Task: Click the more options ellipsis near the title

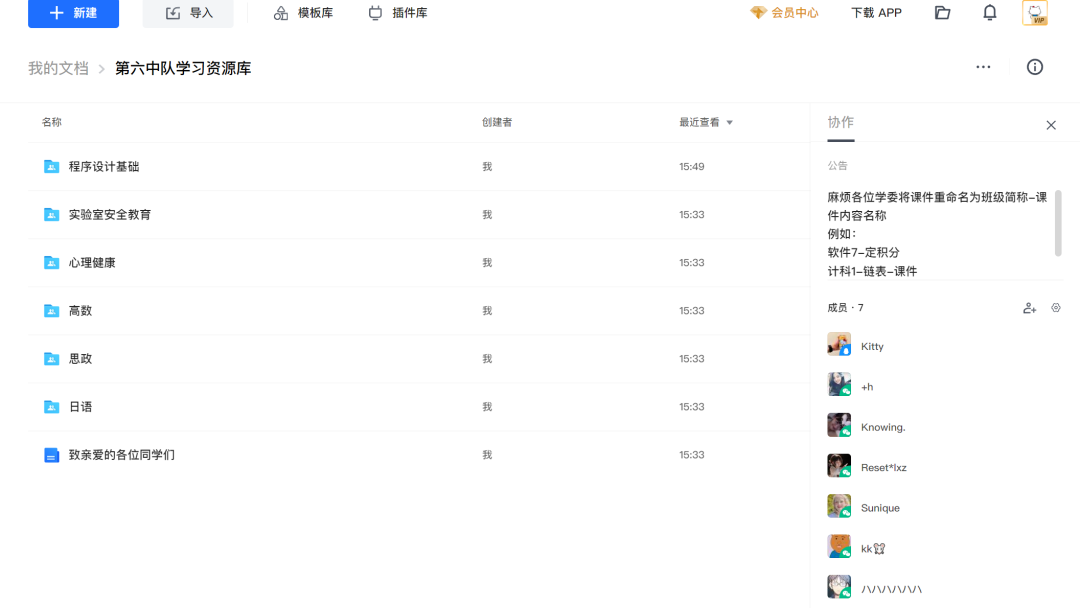Action: coord(983,67)
